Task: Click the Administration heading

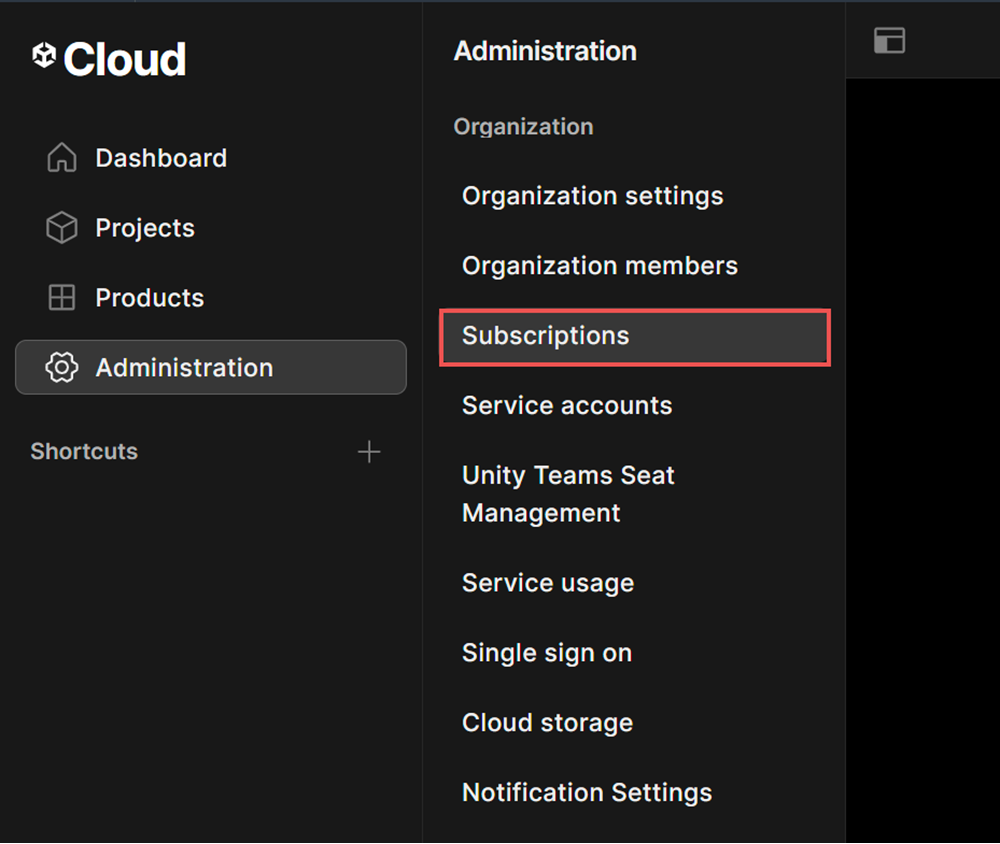Action: [545, 51]
